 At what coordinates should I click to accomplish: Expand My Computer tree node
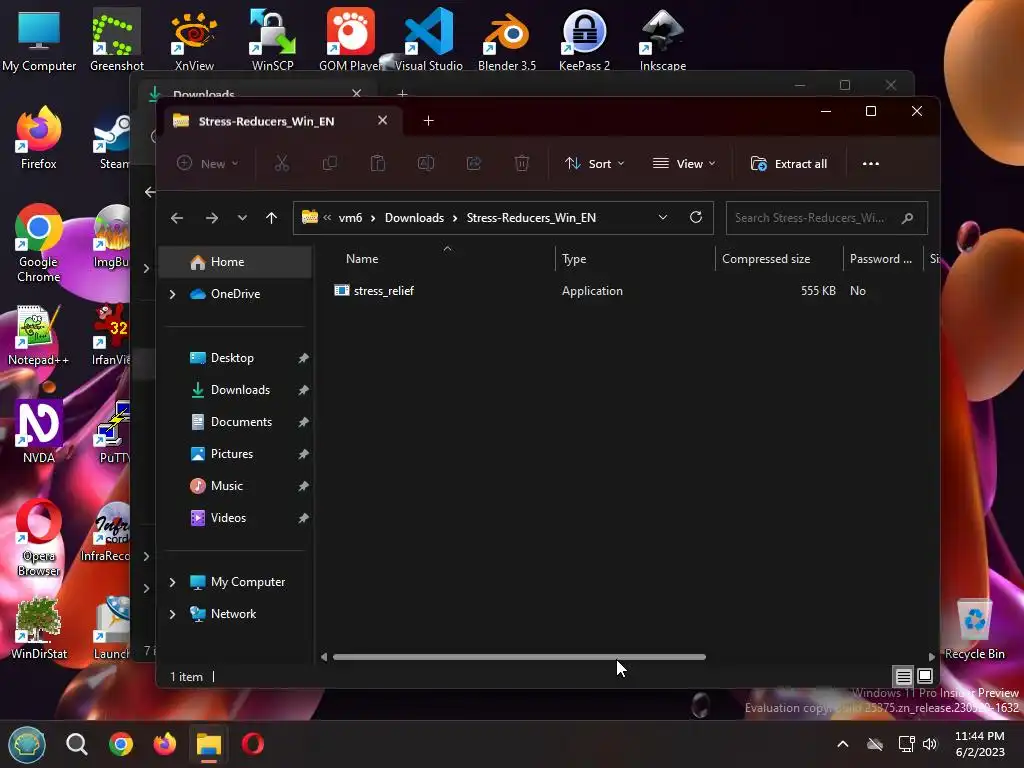click(172, 582)
